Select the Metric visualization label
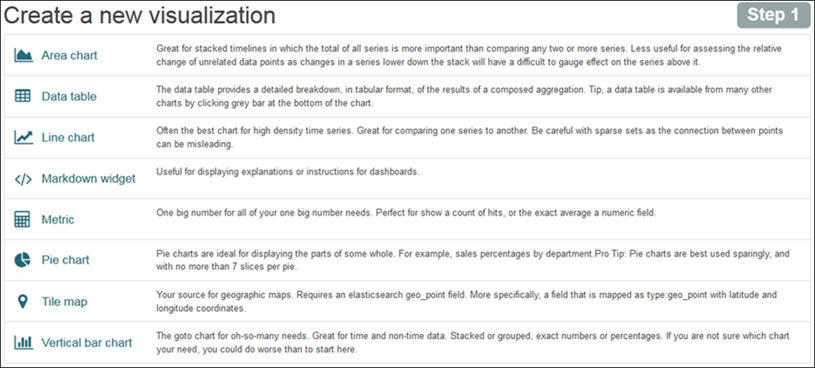This screenshot has height=368, width=815. tap(58, 219)
